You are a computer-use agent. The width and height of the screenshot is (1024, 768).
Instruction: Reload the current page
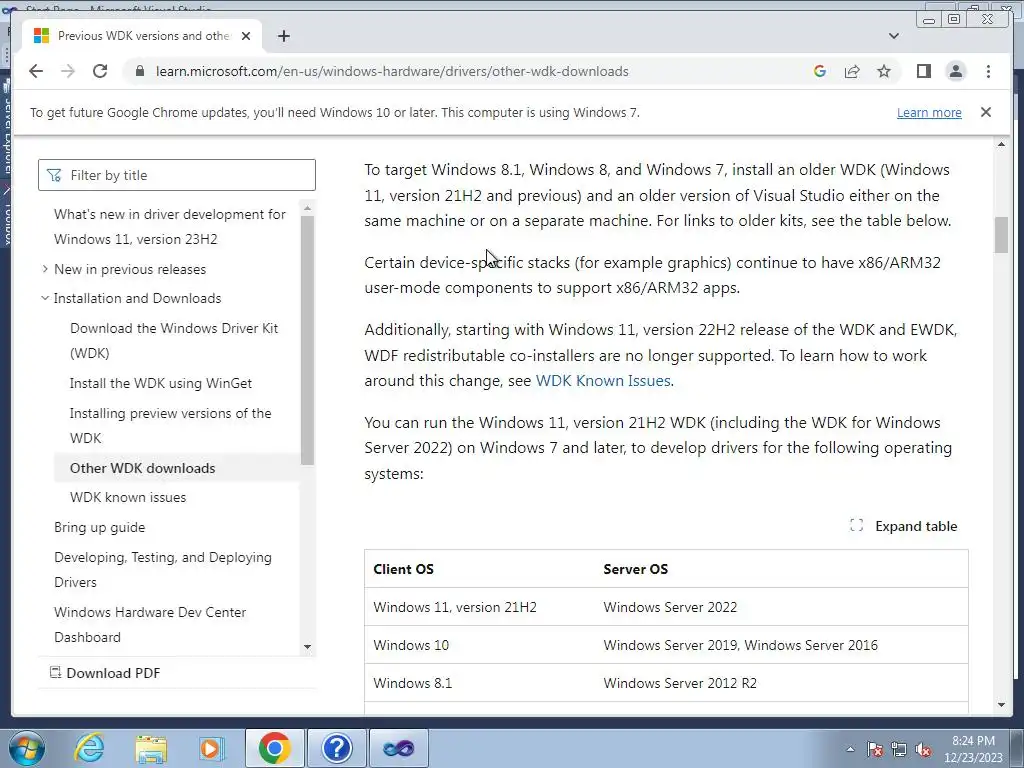coord(100,71)
